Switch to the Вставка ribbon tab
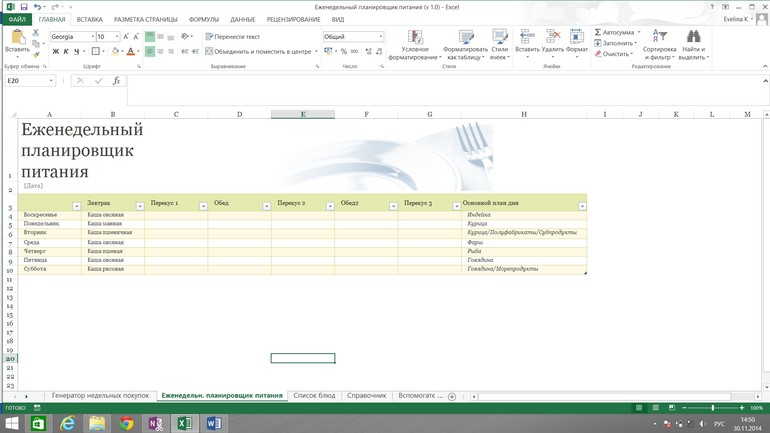Screen dimensions: 770x433 (89, 19)
